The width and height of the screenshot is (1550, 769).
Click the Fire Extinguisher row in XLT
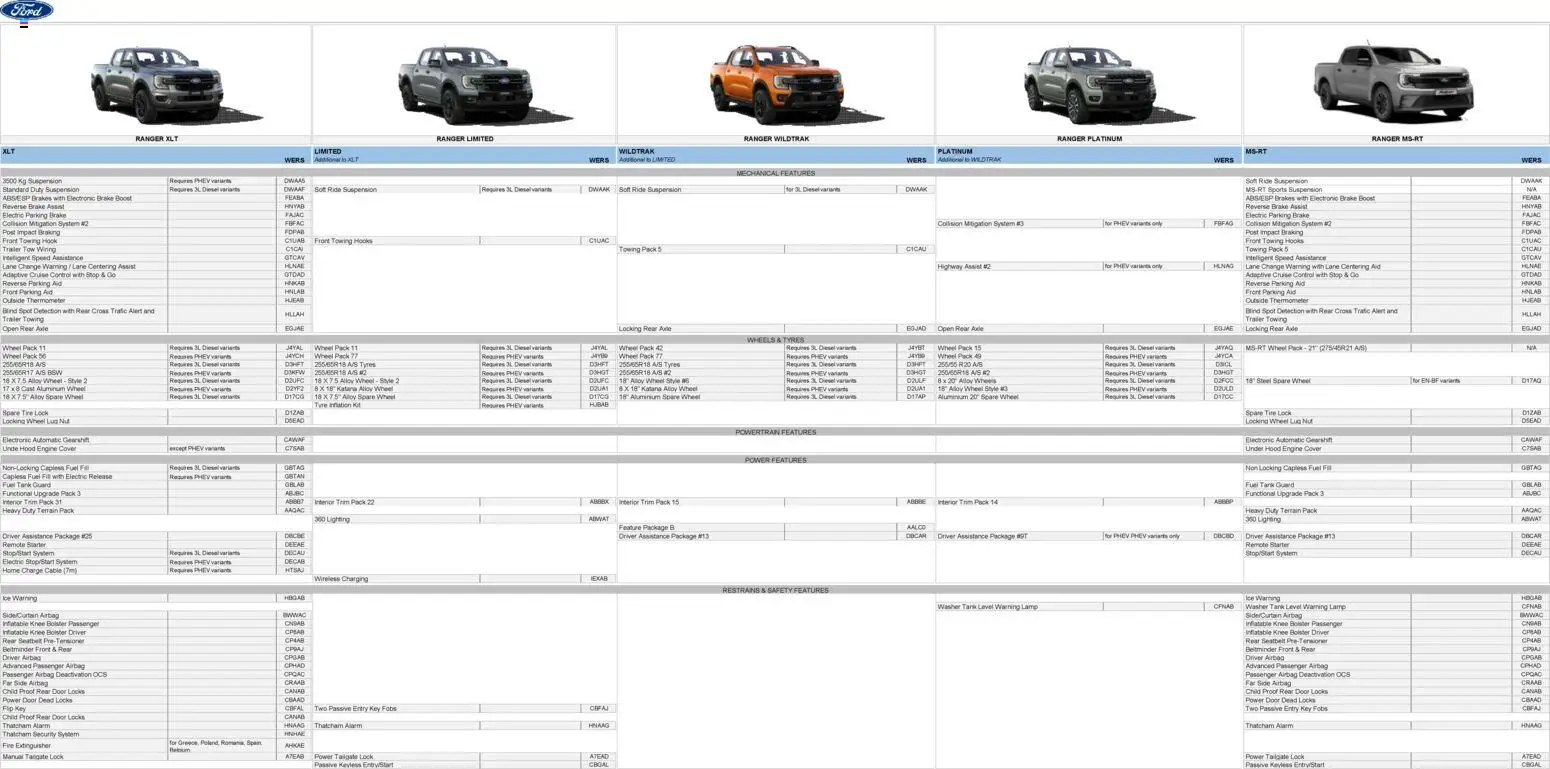[84, 746]
